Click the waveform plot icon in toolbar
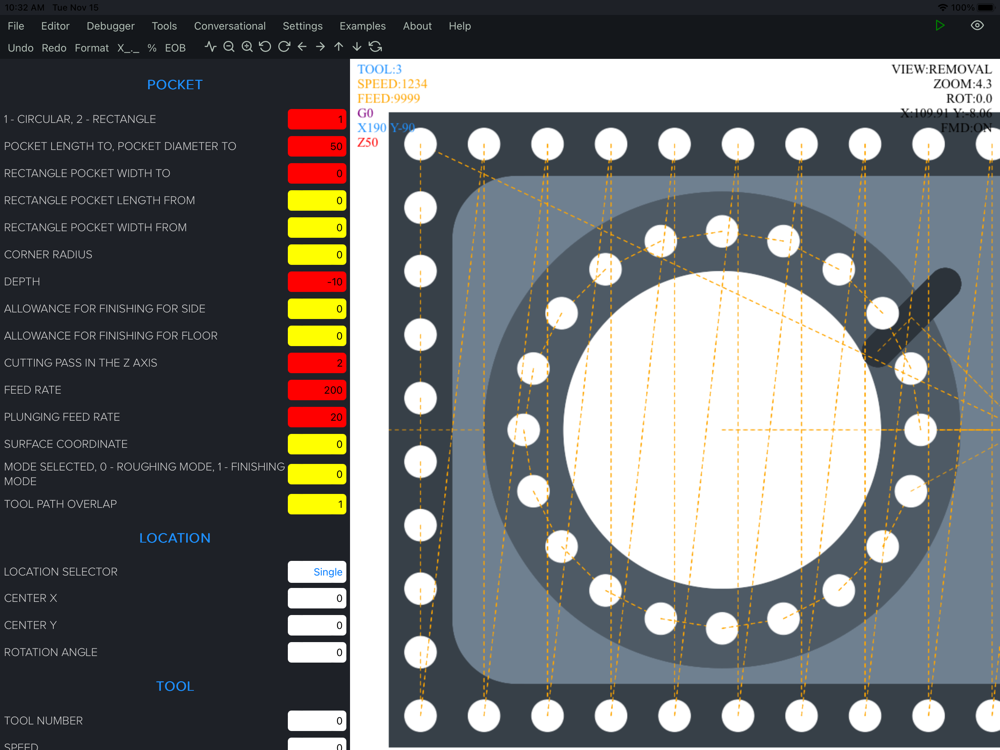Screen dimensions: 1000x750 click(x=210, y=47)
